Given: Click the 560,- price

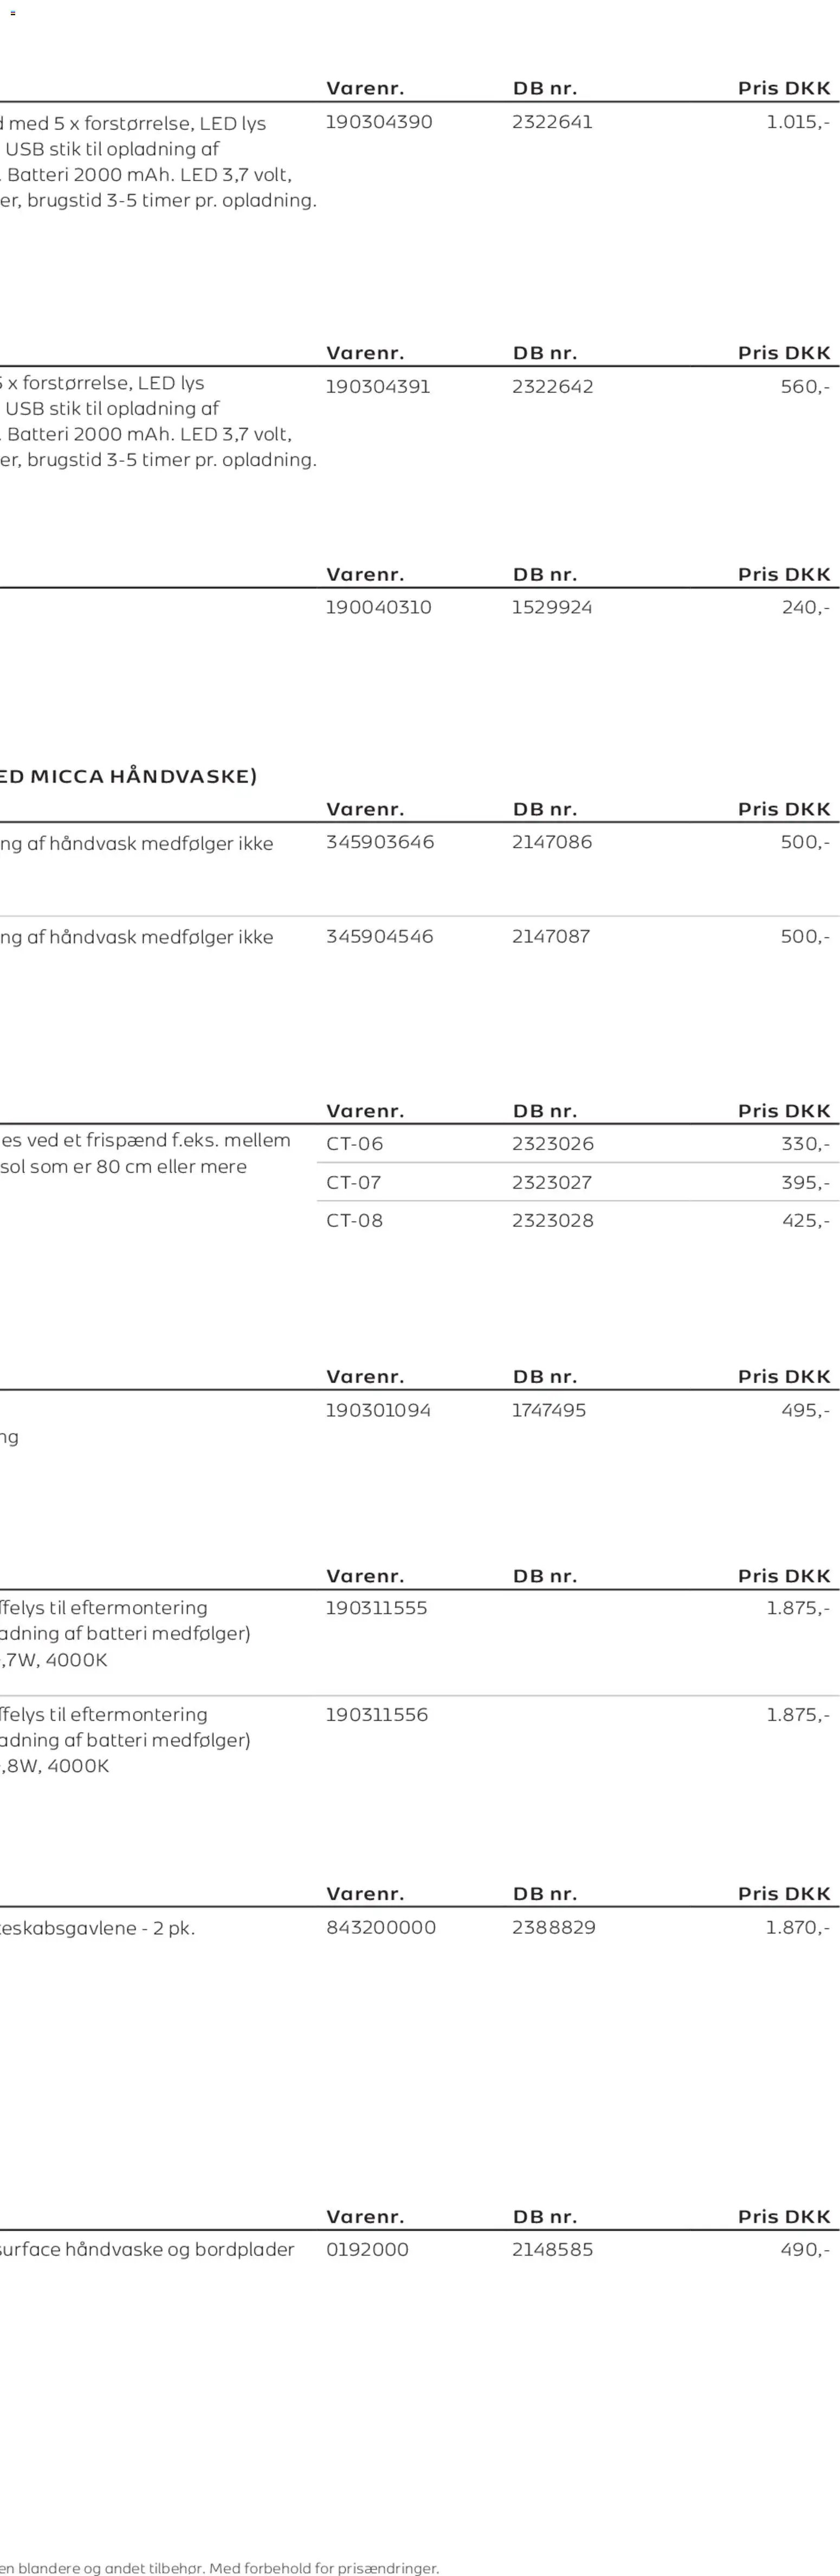Looking at the screenshot, I should [804, 387].
